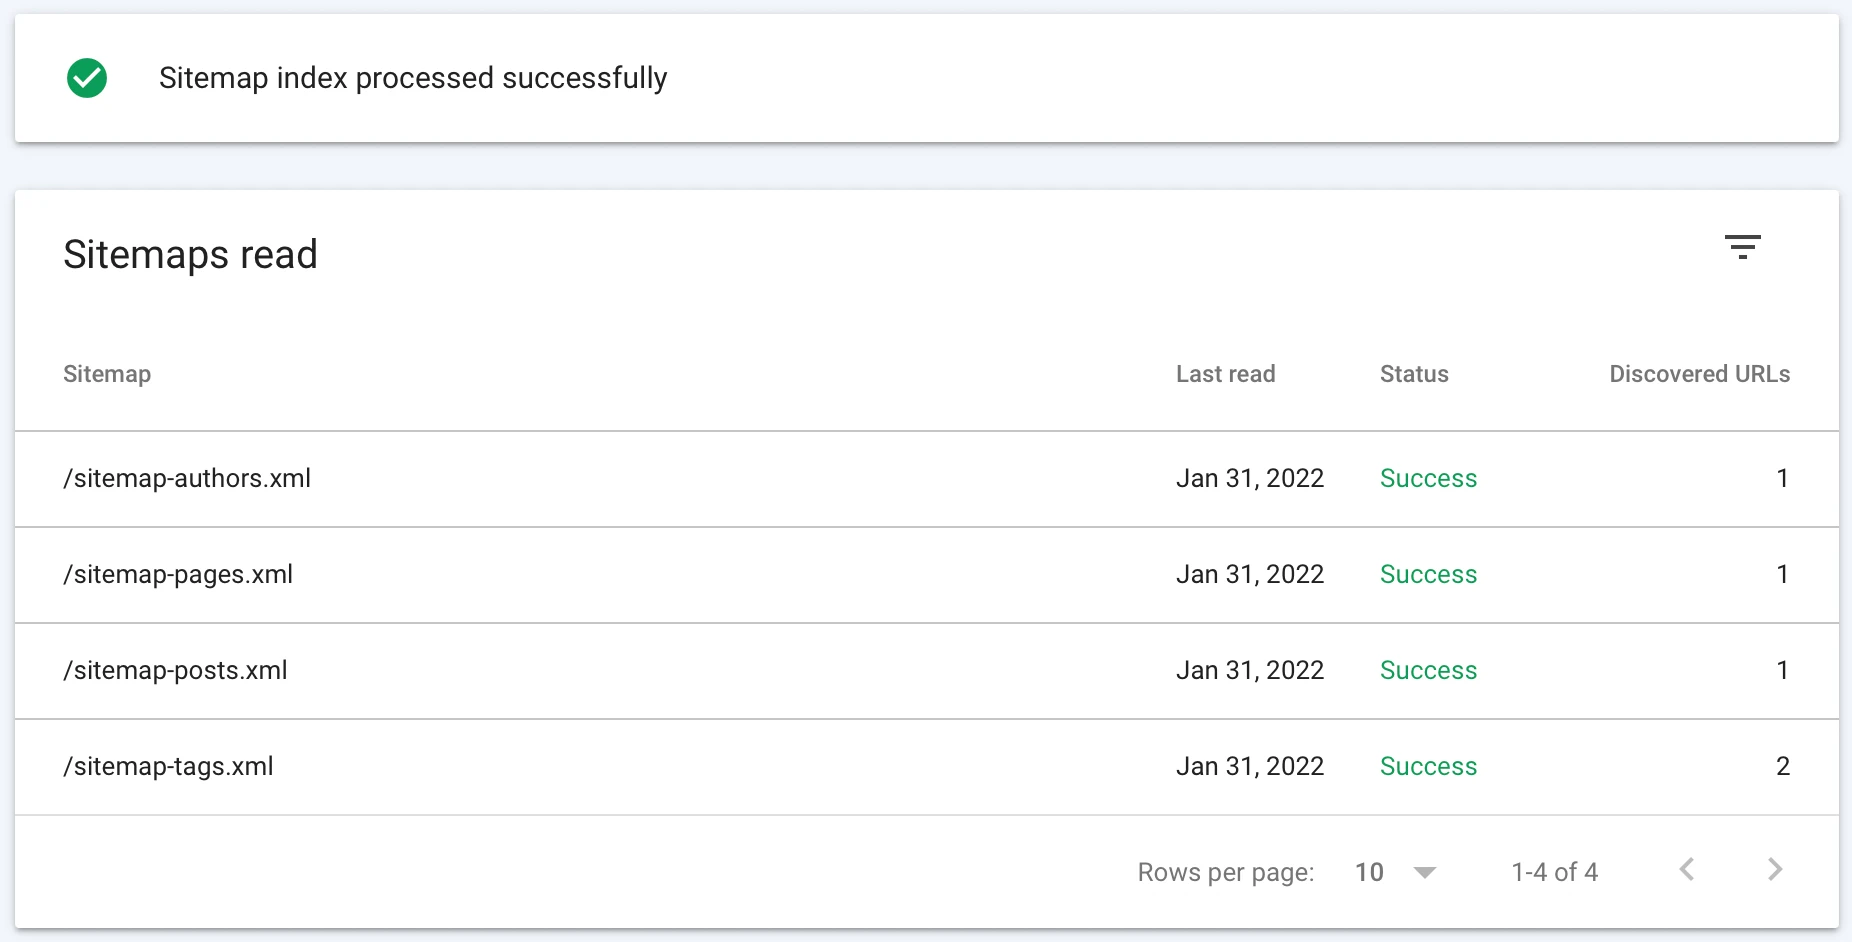Click the Status column header

[x=1413, y=373]
